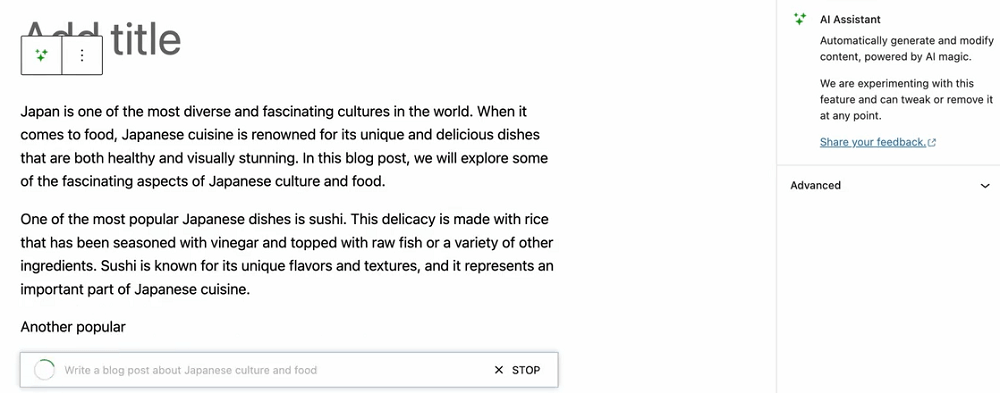Click the X icon beside STOP

click(499, 370)
